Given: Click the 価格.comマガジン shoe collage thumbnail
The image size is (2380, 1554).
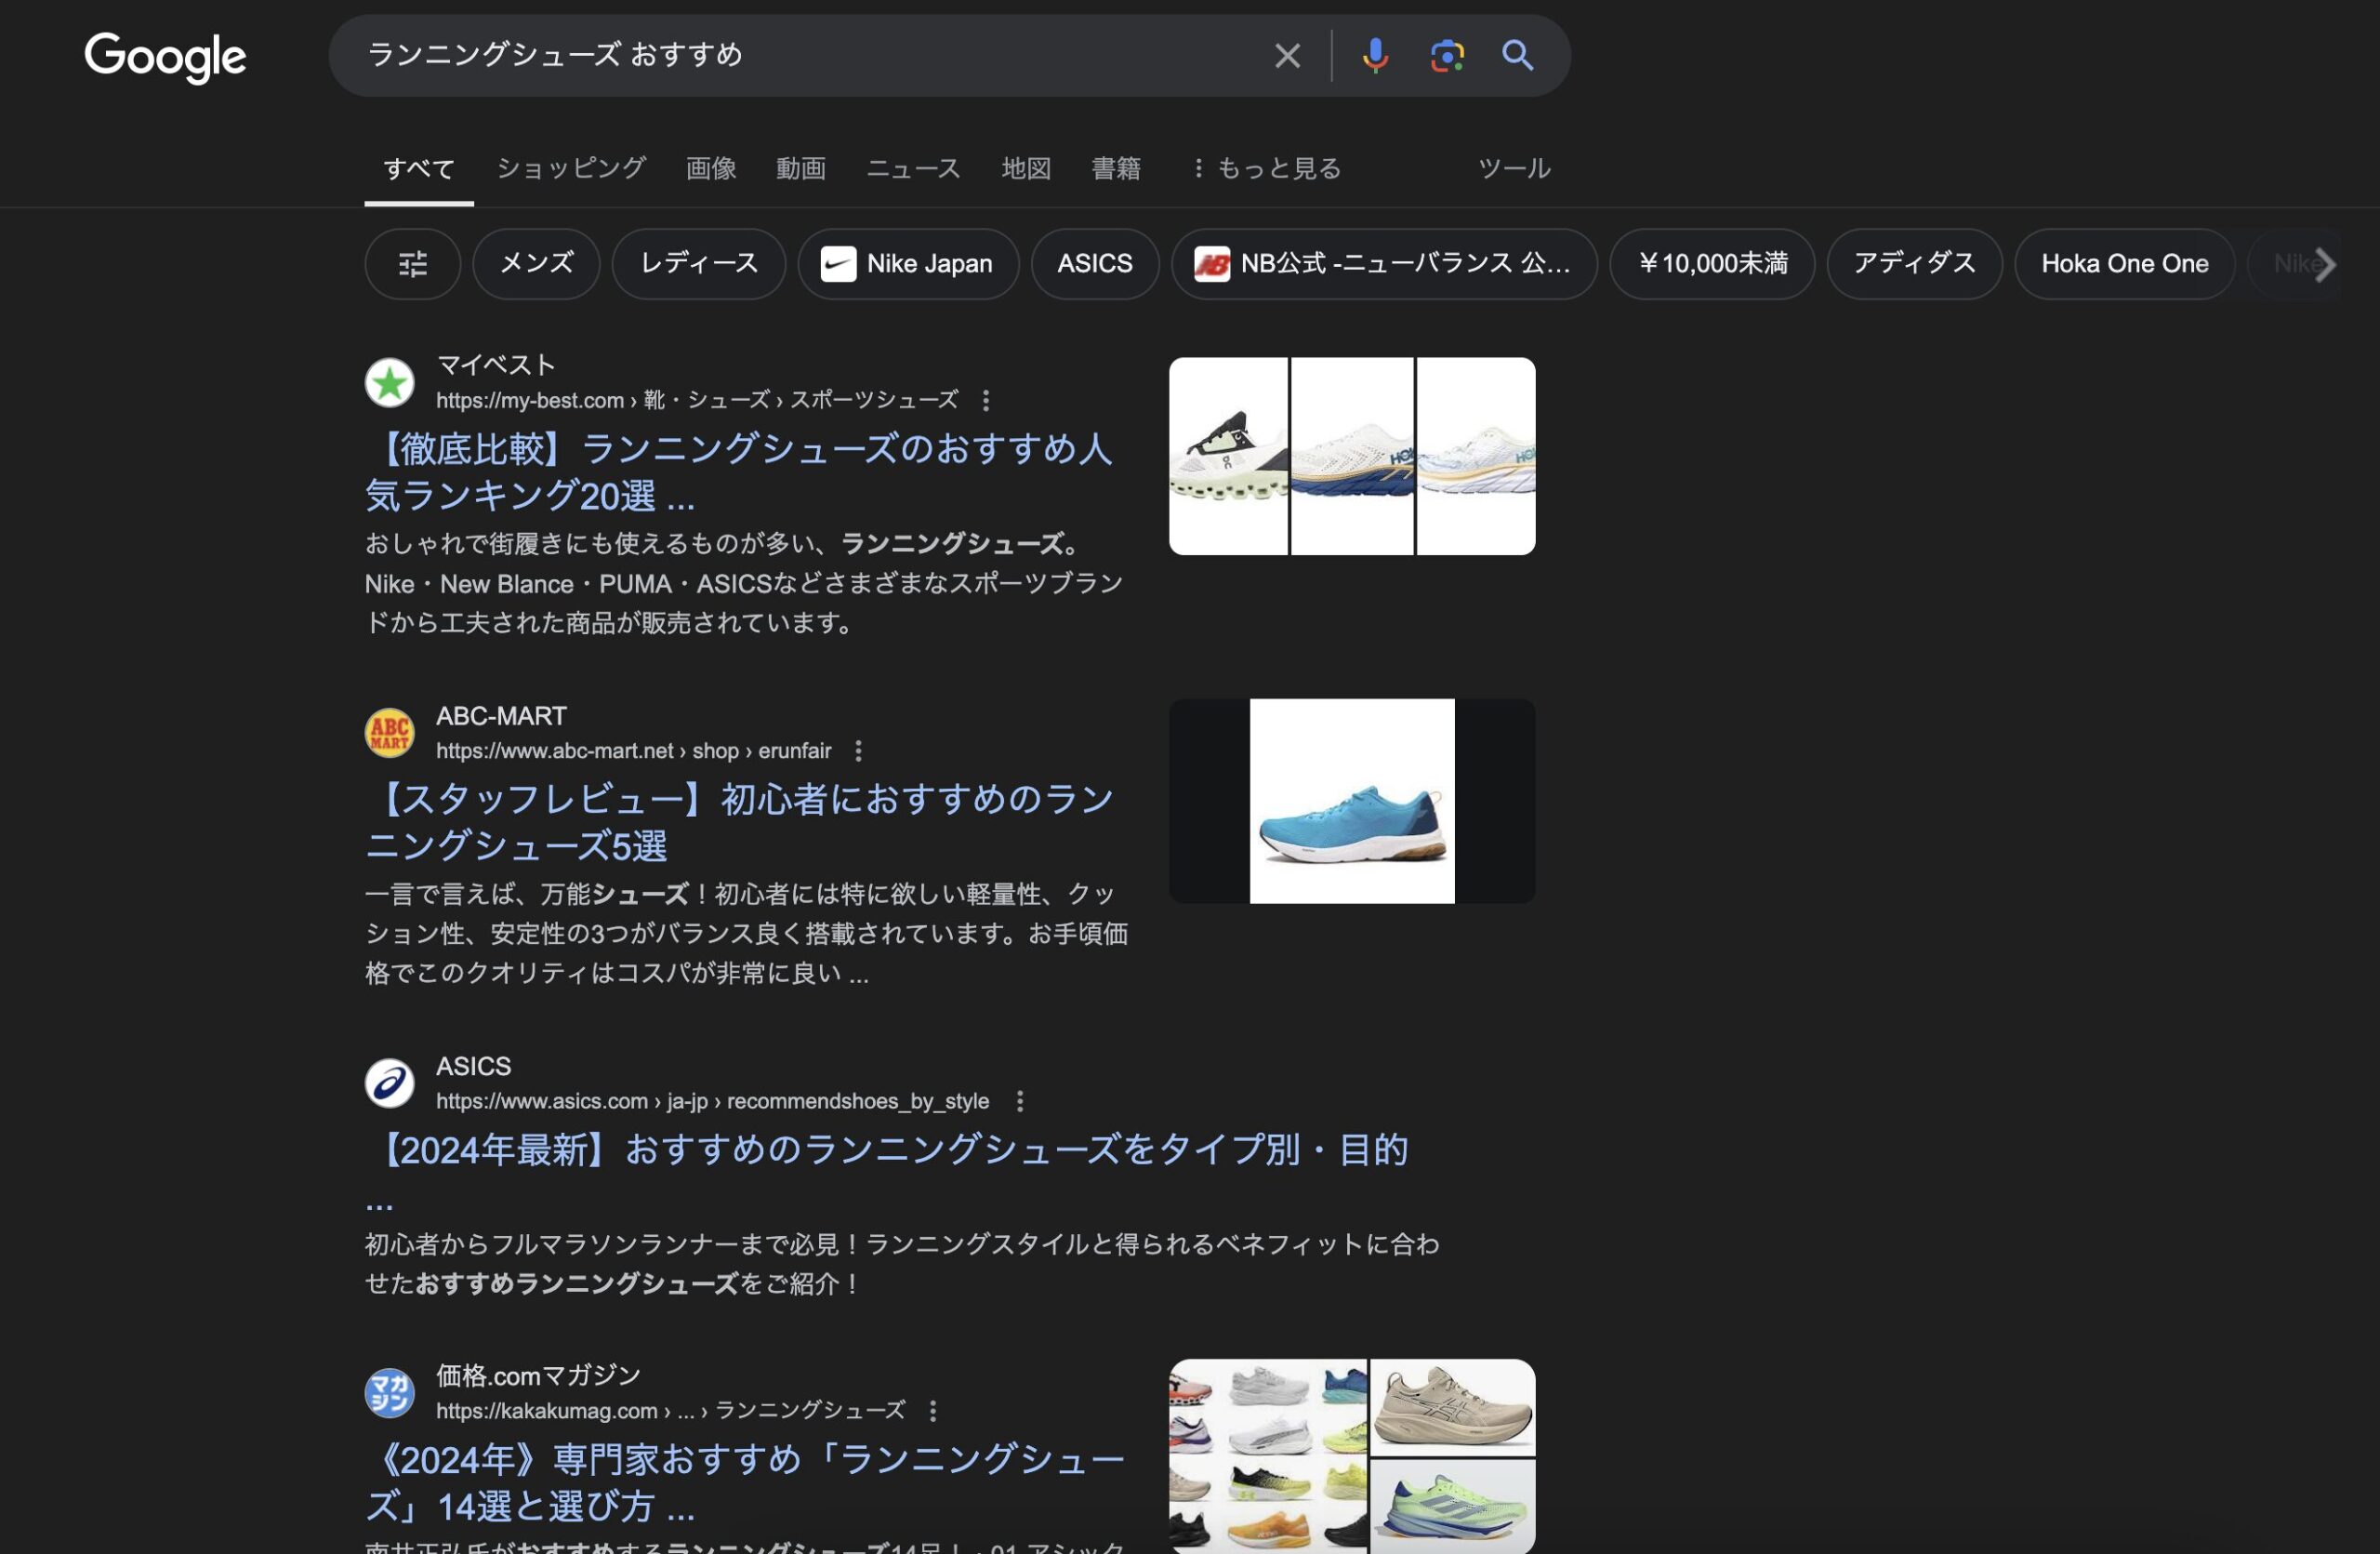Looking at the screenshot, I should click(x=1352, y=1456).
